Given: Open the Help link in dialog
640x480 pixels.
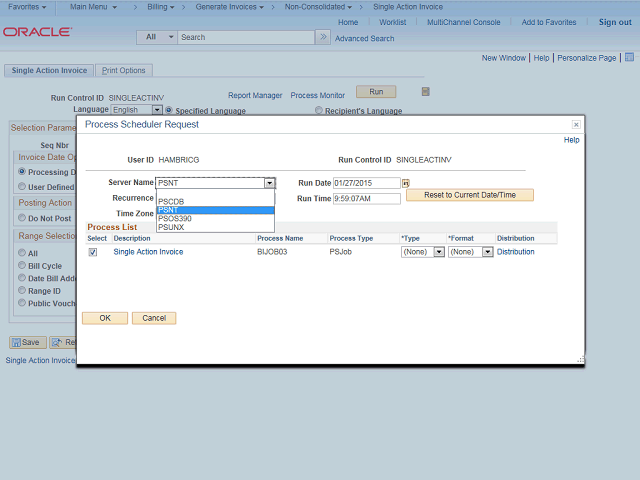Looking at the screenshot, I should coord(571,140).
